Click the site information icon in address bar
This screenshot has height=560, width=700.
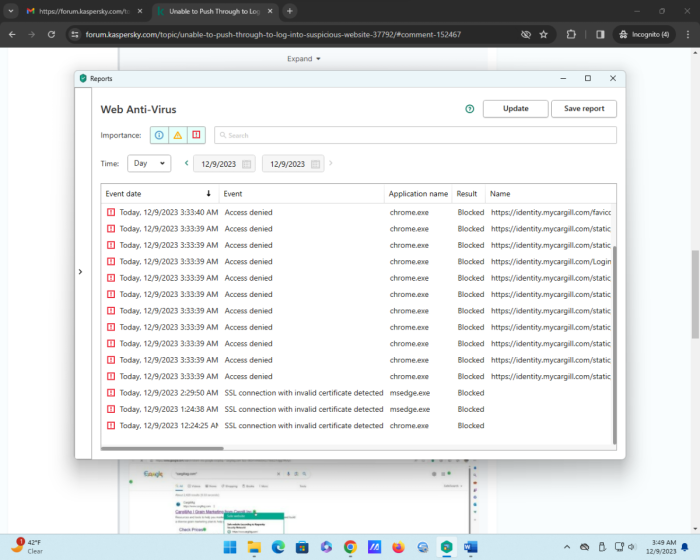click(x=75, y=34)
